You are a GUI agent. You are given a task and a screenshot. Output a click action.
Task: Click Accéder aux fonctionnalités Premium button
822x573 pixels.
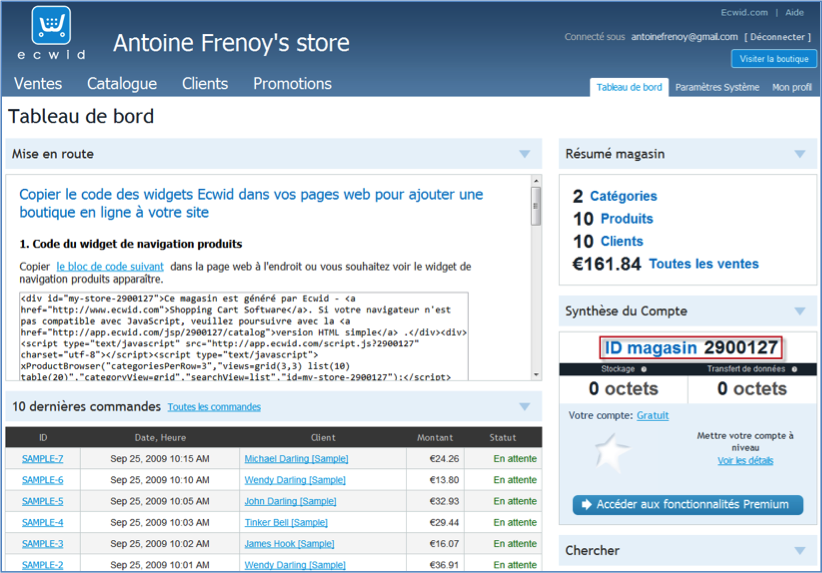[x=687, y=504]
